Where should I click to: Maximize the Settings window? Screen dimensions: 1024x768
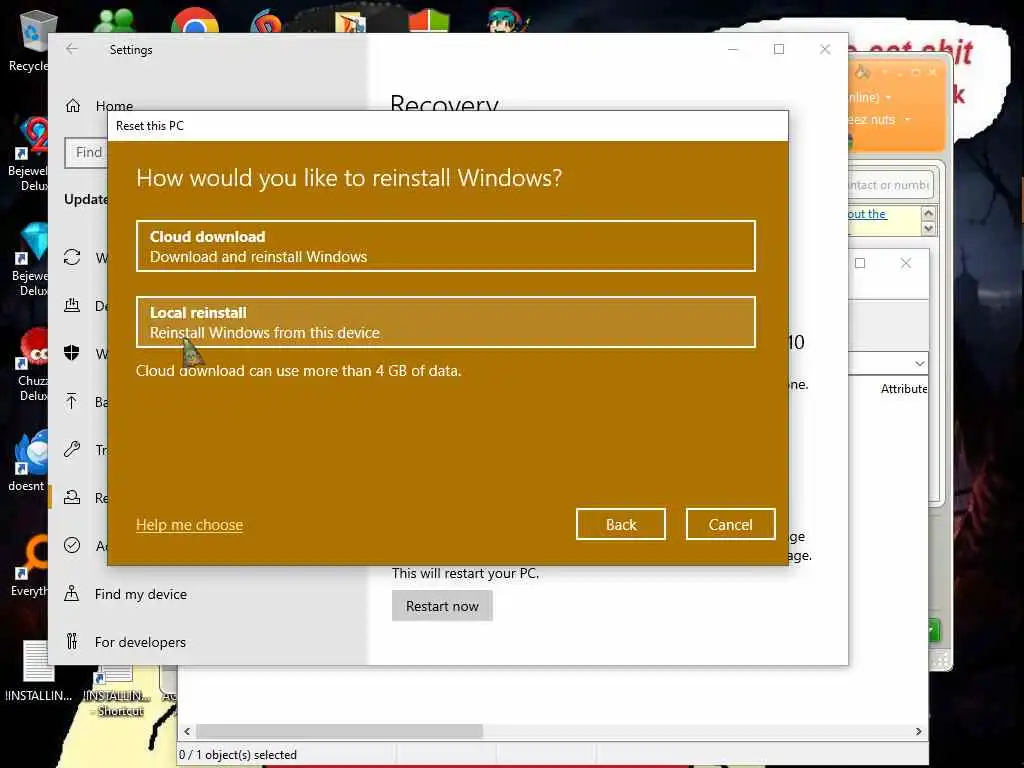click(778, 49)
